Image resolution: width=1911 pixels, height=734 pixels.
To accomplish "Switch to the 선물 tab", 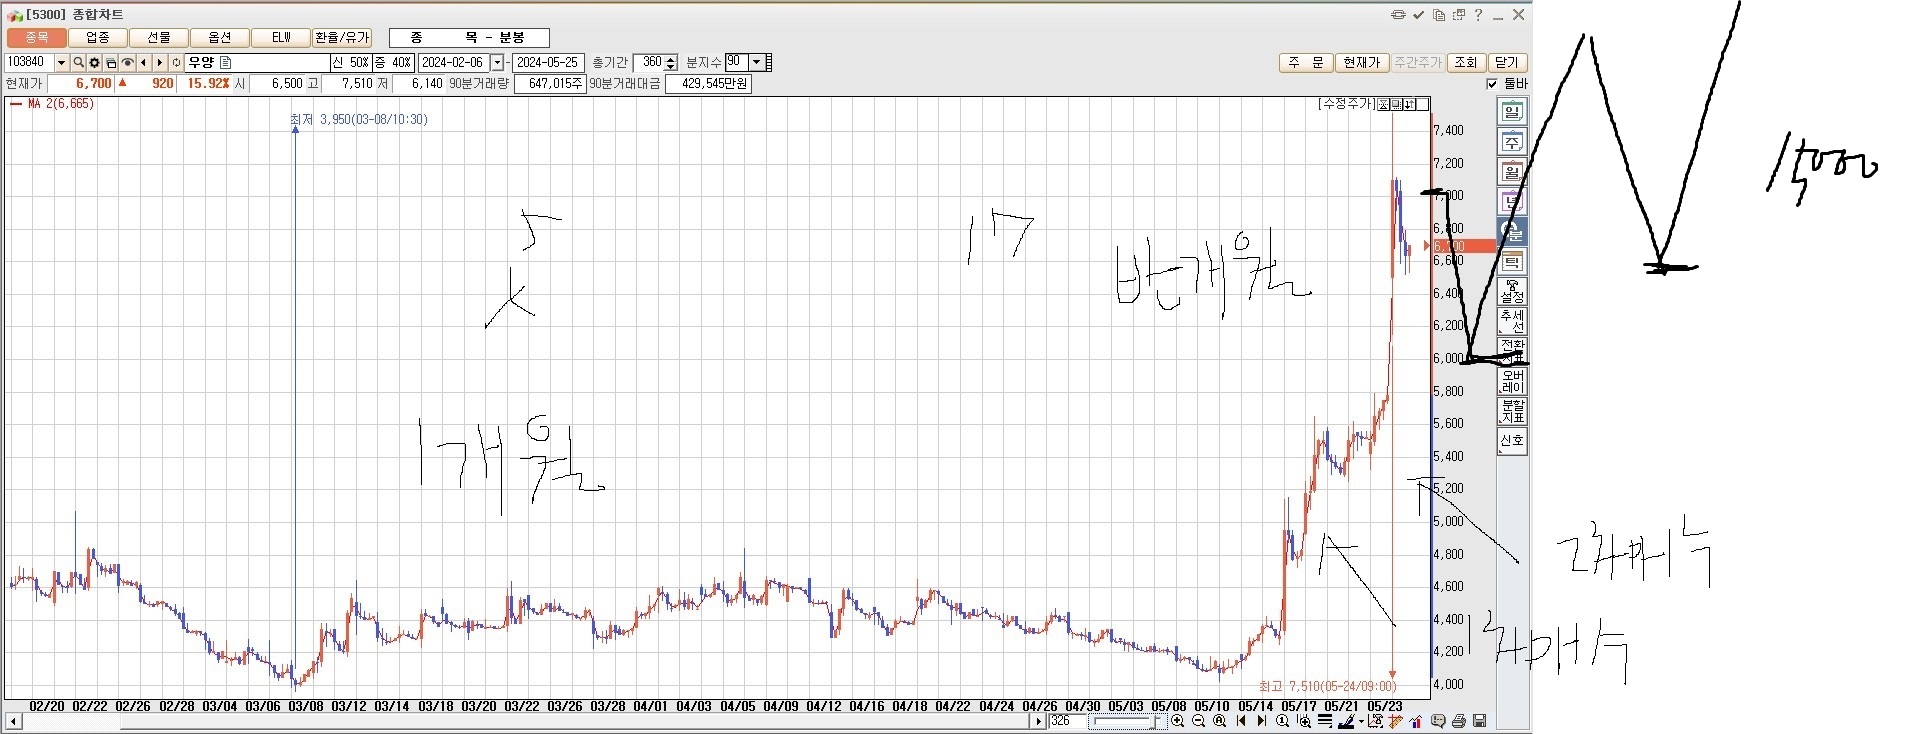I will coord(159,38).
